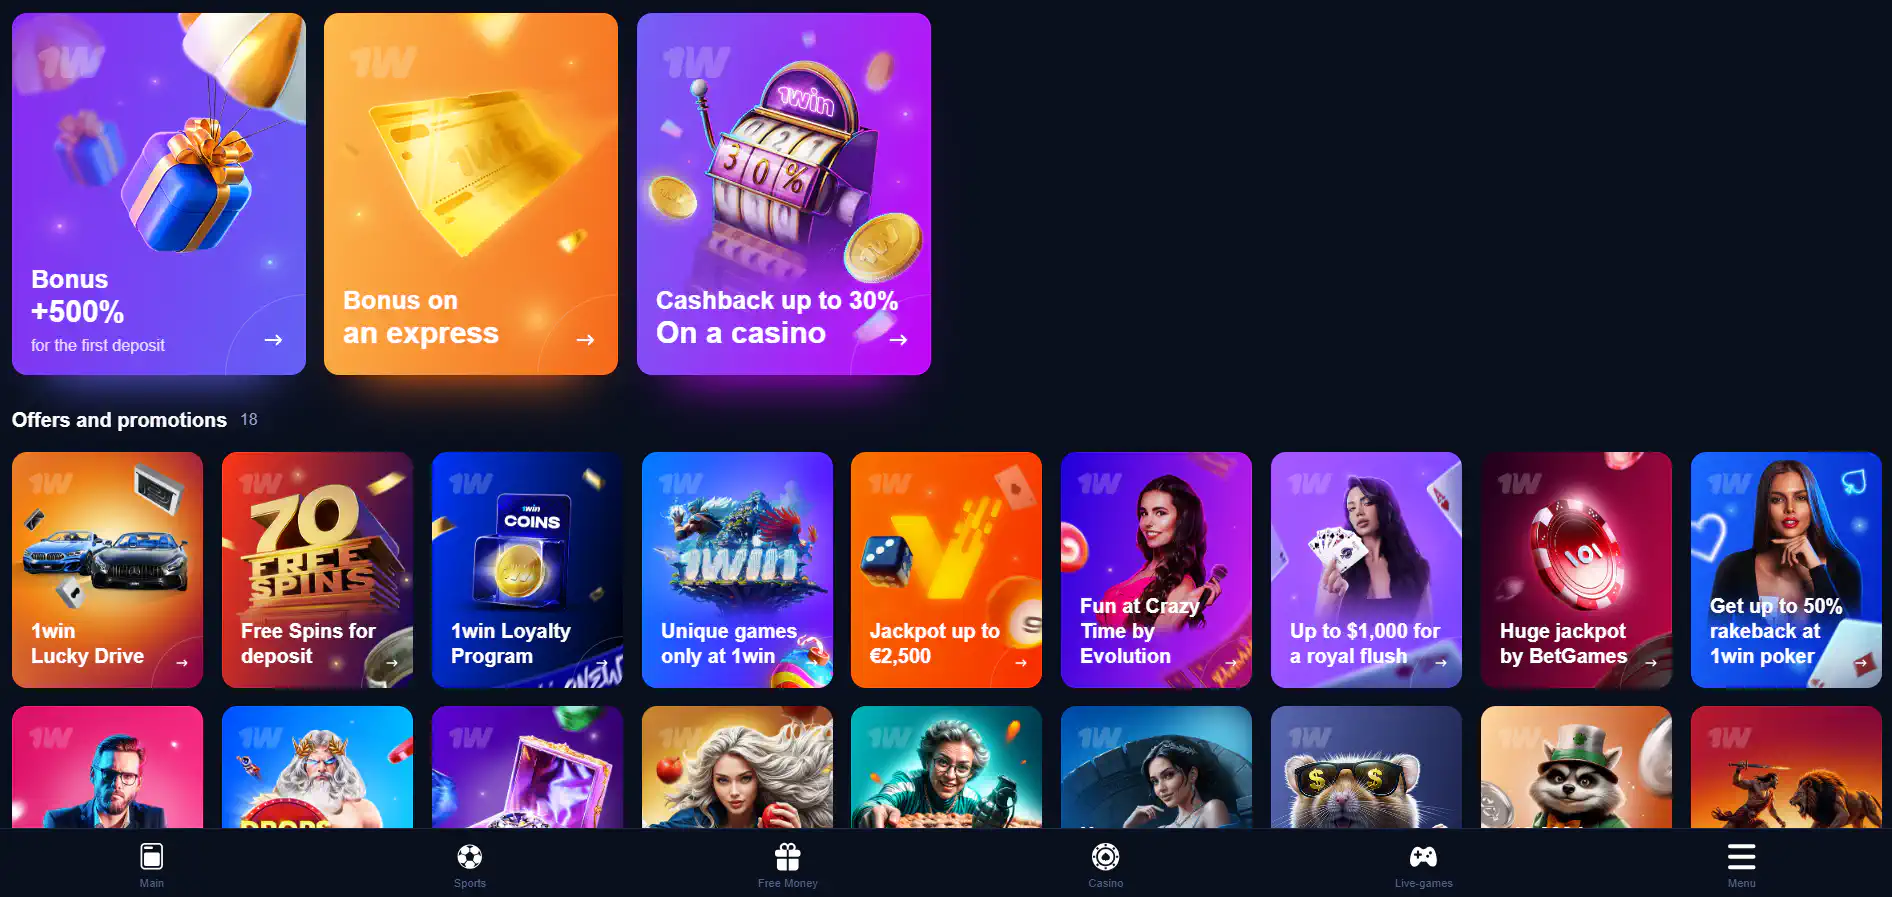Viewport: 1892px width, 897px height.
Task: Open 50% rakeback at 1win poker card
Action: (1786, 570)
